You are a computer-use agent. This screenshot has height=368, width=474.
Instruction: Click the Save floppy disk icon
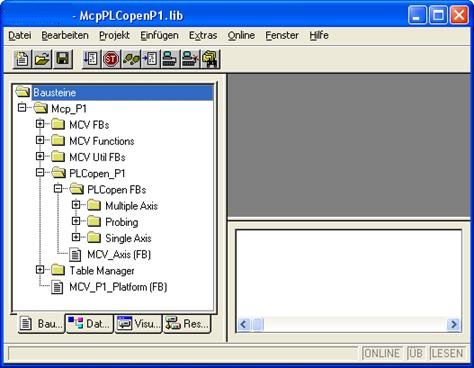63,59
